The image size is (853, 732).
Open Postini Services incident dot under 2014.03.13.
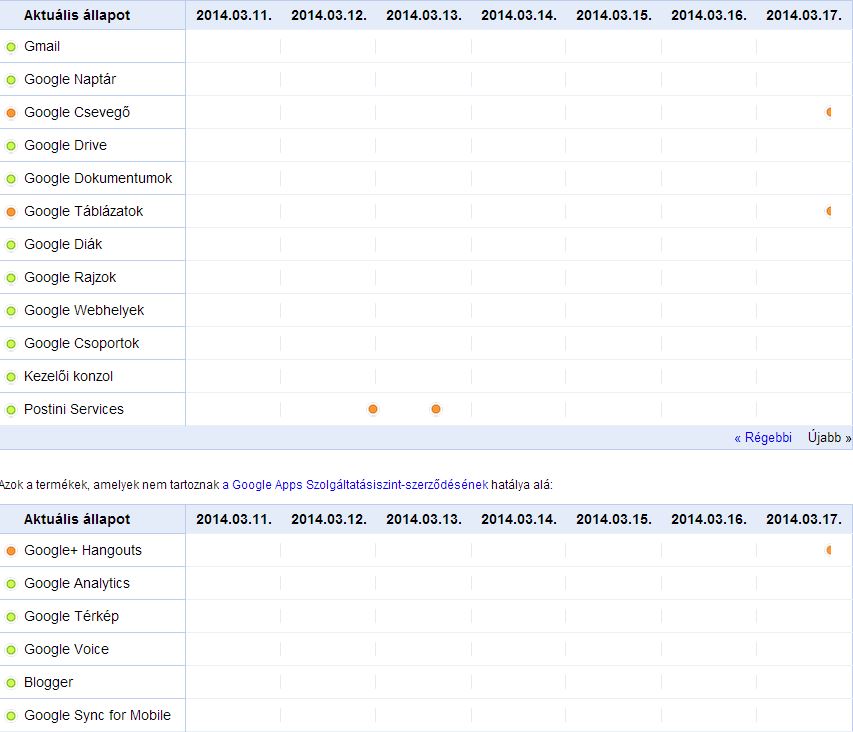click(x=436, y=409)
